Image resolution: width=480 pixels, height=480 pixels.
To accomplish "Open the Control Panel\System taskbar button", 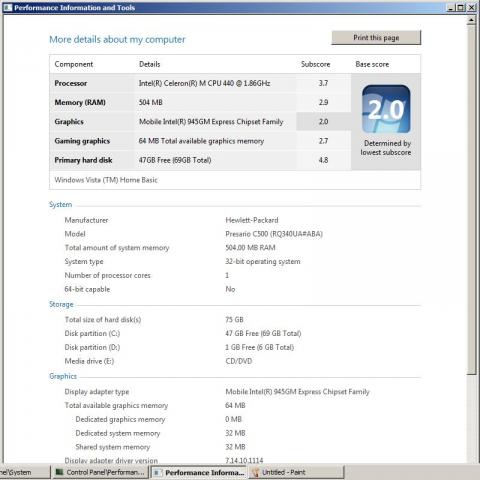I will pos(23,472).
